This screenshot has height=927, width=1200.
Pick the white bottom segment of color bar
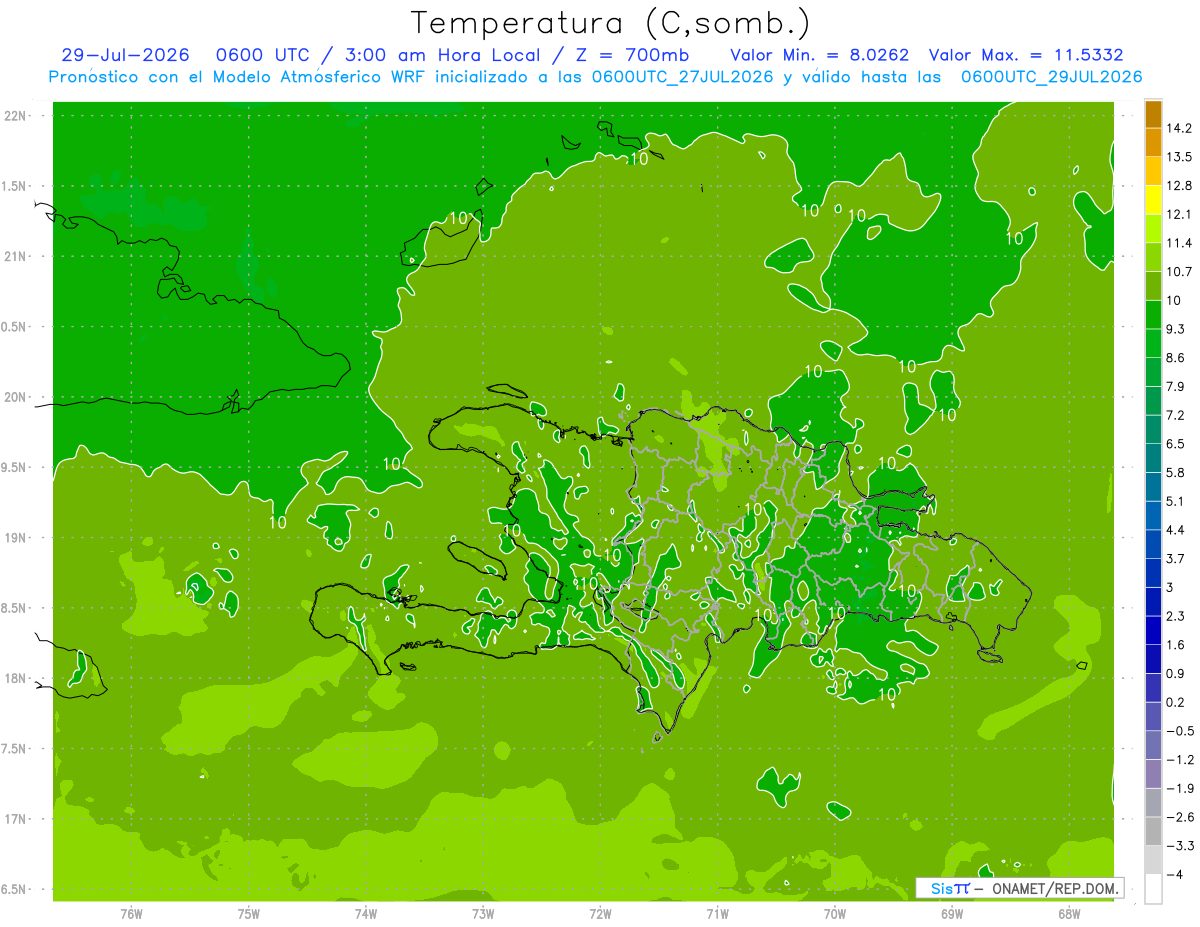click(x=1153, y=889)
